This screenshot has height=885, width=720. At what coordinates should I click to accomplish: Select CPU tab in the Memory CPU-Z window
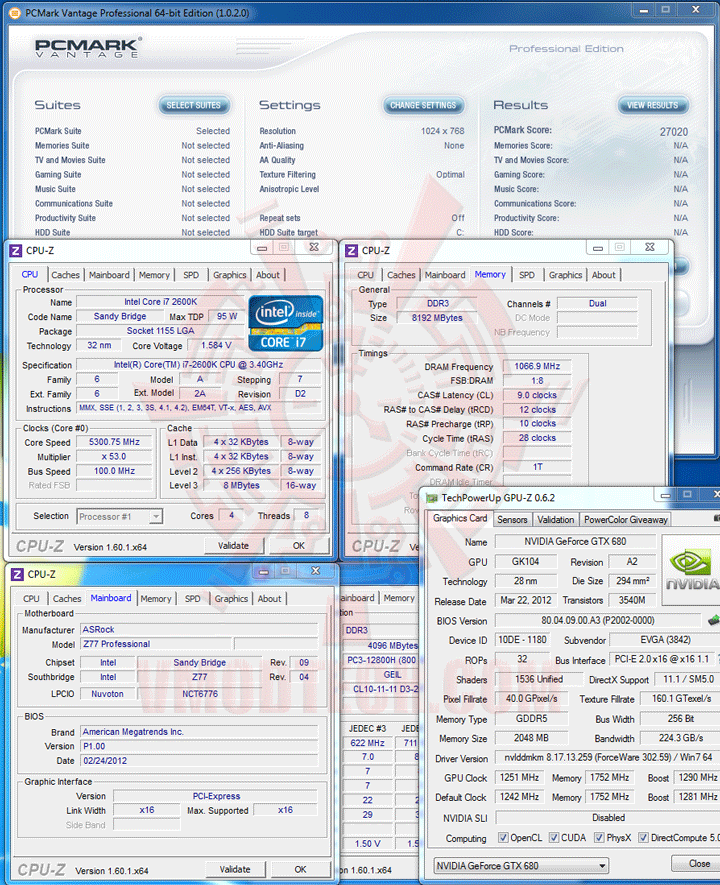click(x=365, y=275)
